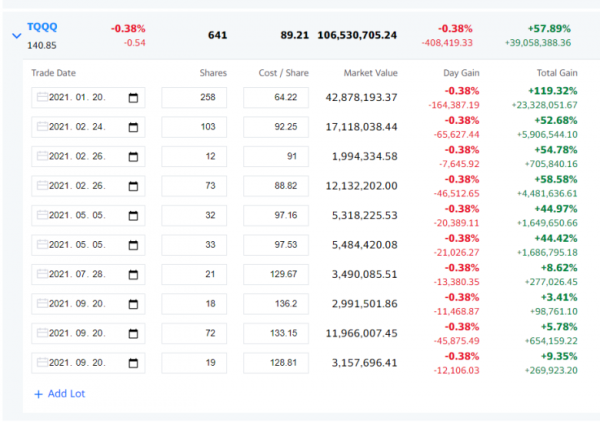This screenshot has height=422, width=600.
Task: Select total day loss -408,419.33
Action: [447, 43]
